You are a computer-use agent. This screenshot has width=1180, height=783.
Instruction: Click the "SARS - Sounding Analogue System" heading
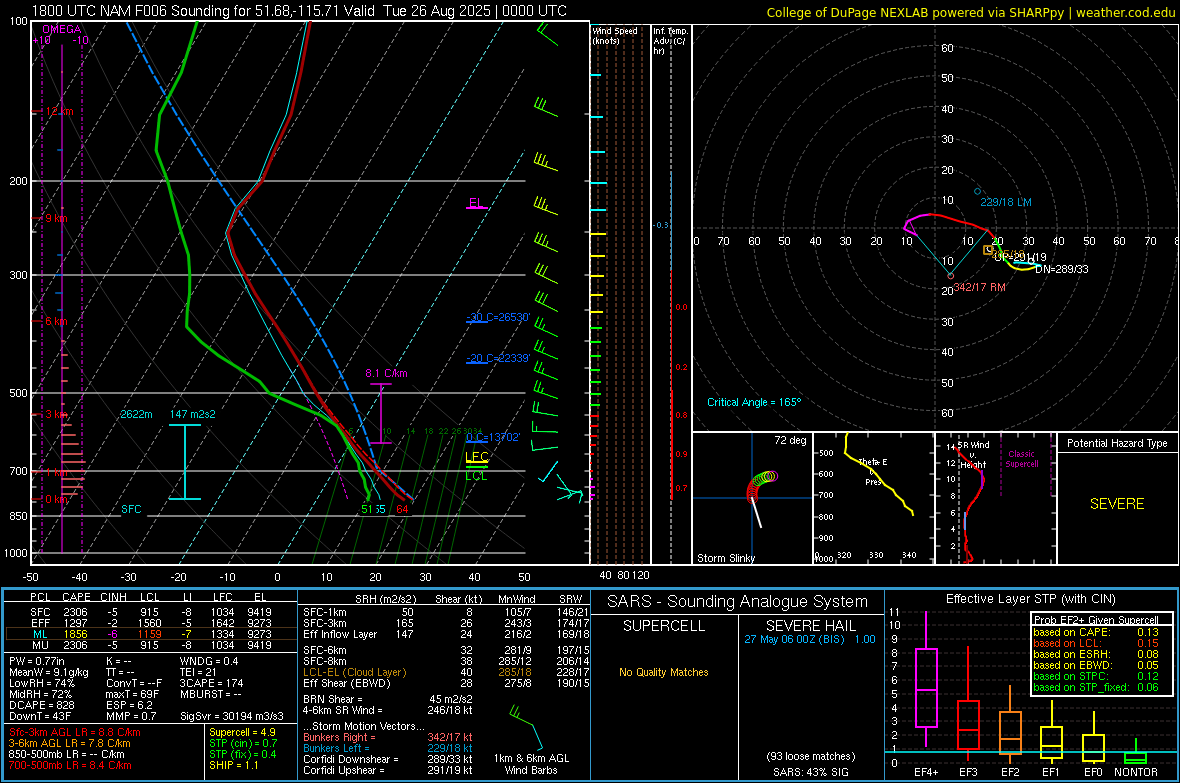coord(738,602)
